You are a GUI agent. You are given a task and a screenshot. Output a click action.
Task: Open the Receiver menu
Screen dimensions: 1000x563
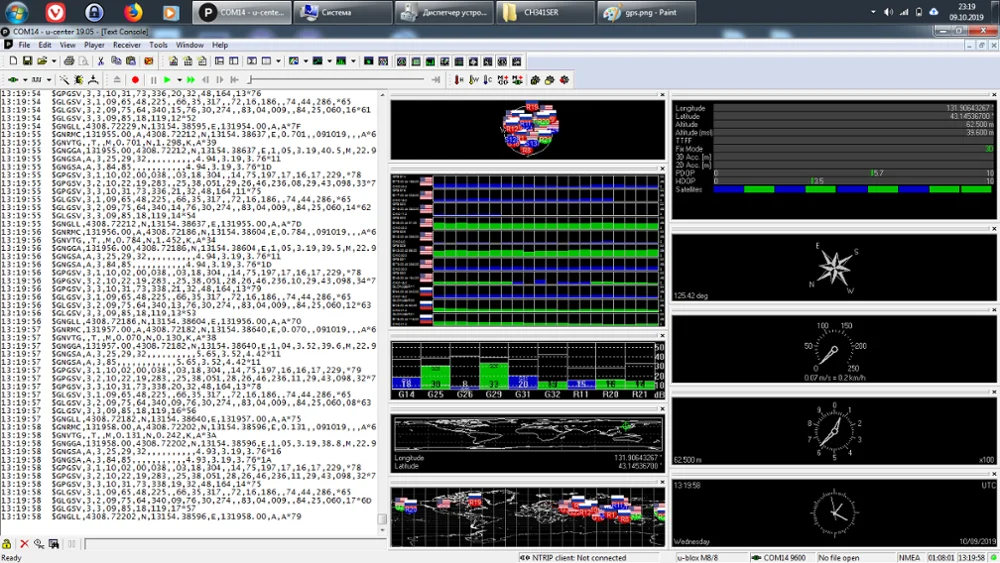[127, 45]
